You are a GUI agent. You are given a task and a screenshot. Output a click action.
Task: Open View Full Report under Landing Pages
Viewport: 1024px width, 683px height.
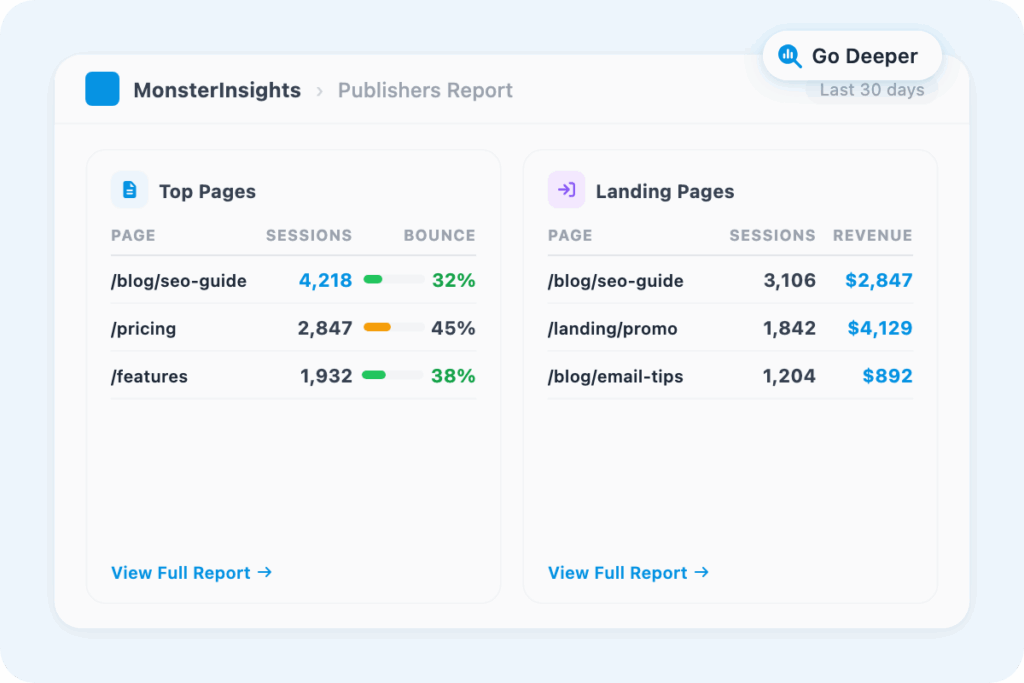pos(628,573)
